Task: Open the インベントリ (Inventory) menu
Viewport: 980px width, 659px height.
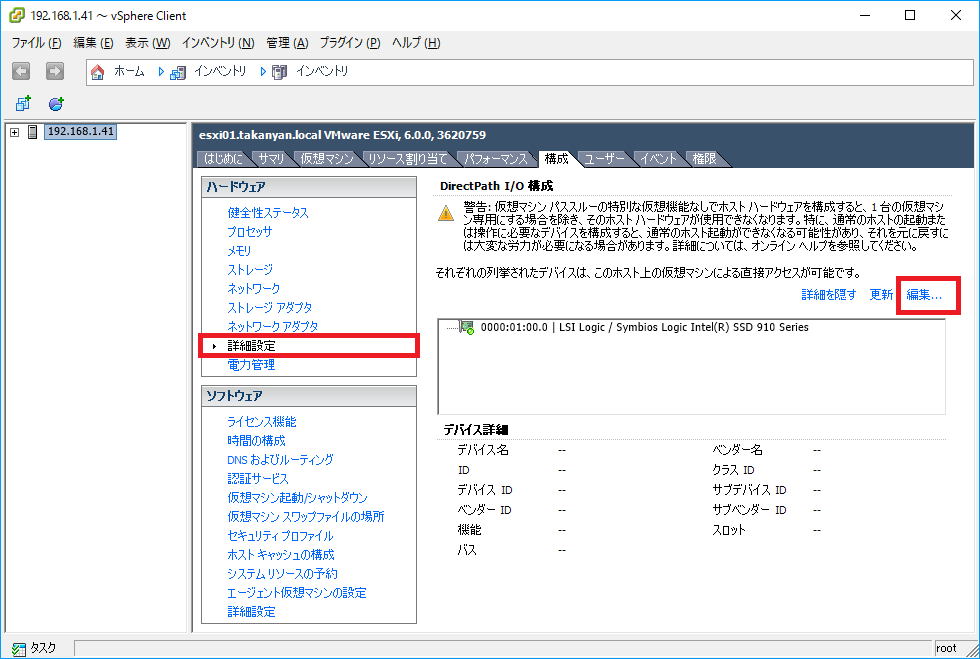Action: [x=218, y=43]
